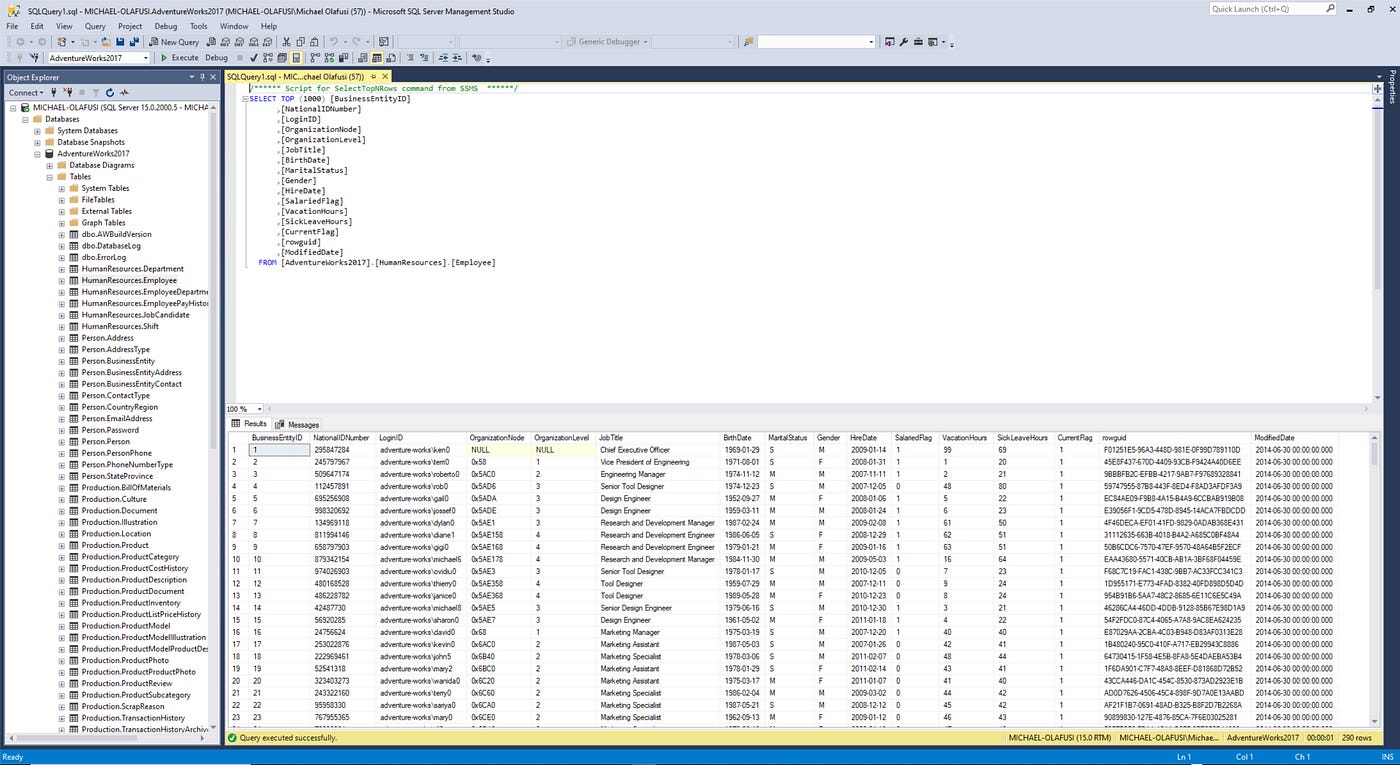Click the Display Estimated Execution Plan icon

[268, 58]
